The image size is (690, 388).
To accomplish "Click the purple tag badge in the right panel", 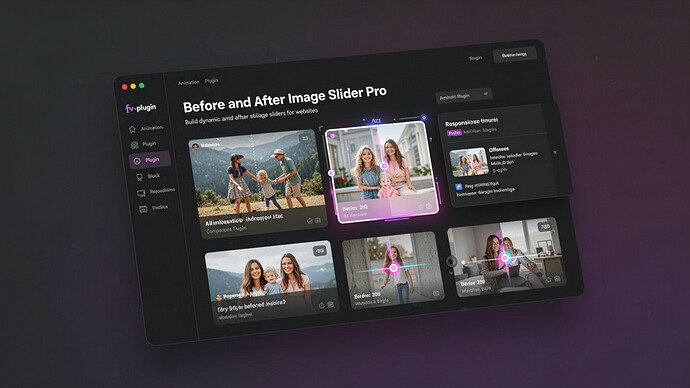I will 454,133.
